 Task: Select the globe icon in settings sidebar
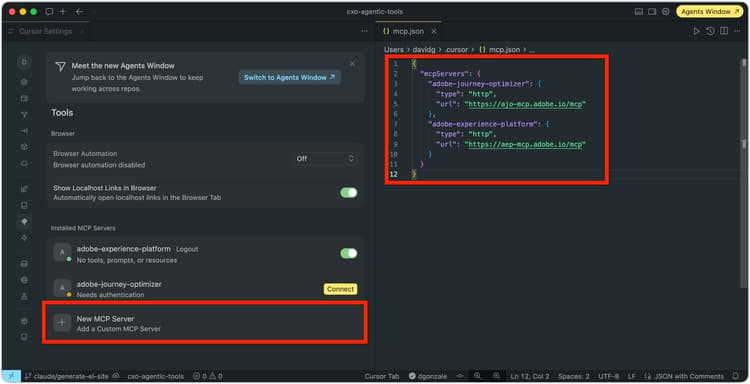click(x=24, y=280)
